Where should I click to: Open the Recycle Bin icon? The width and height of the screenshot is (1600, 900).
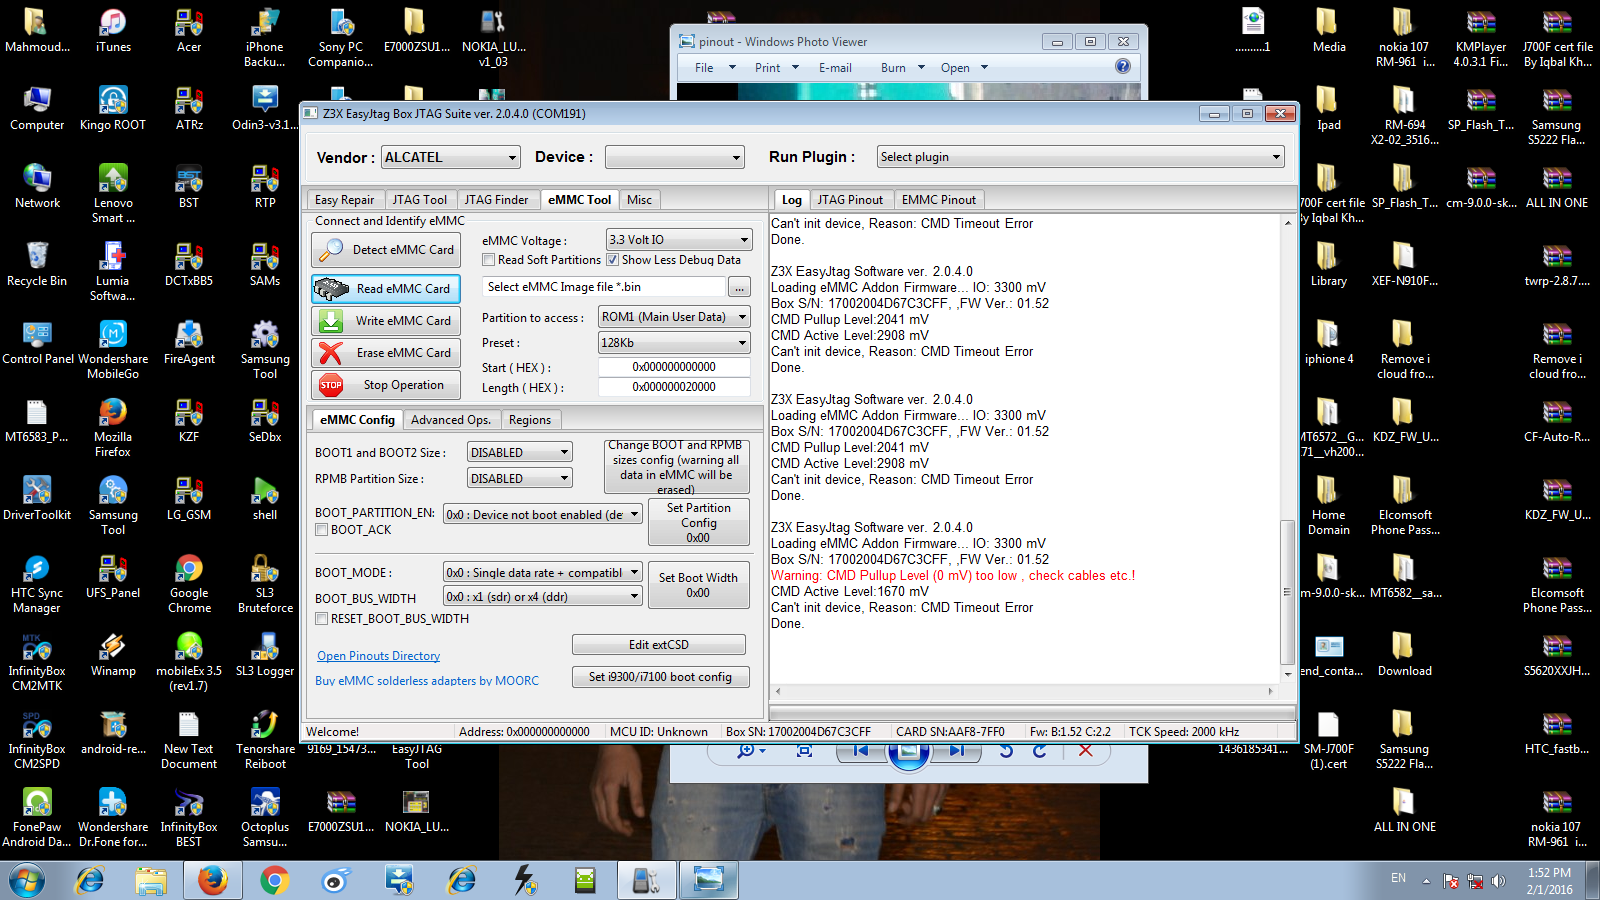point(37,265)
